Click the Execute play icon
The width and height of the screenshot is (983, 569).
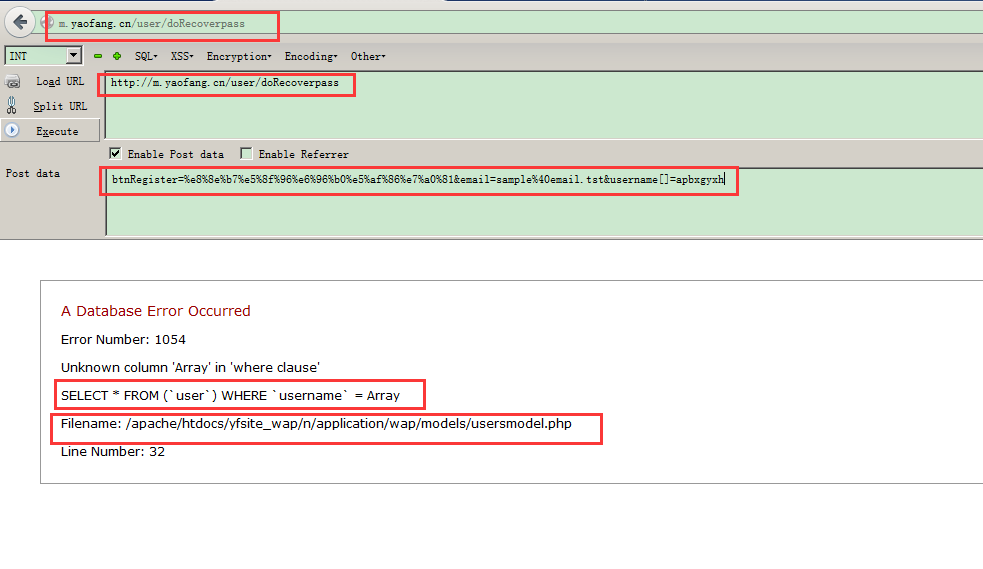point(12,130)
